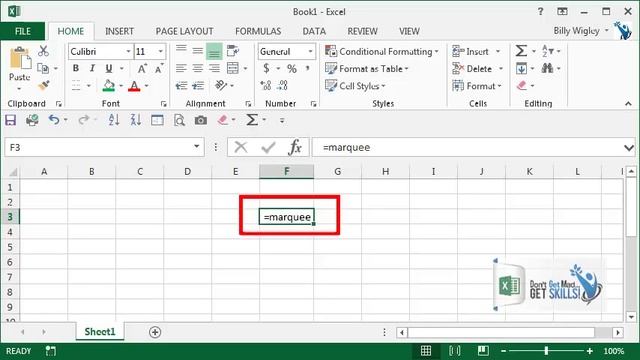Switch to the REVIEW tab

(362, 31)
